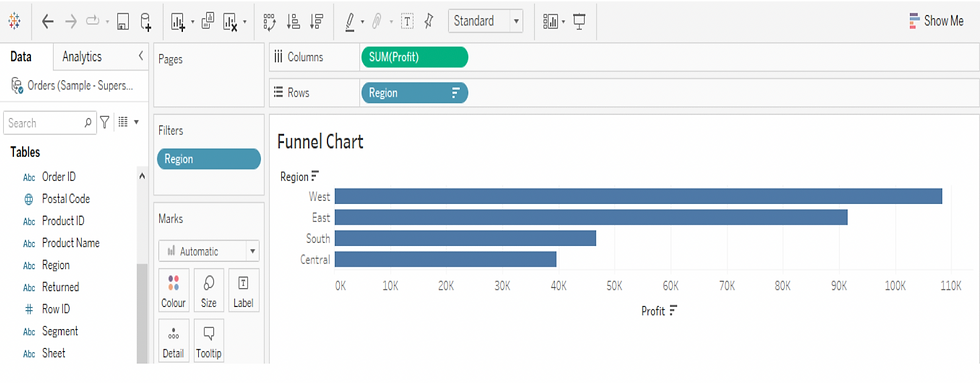Image resolution: width=980 pixels, height=383 pixels.
Task: Click the Tables section heading
Action: click(25, 152)
